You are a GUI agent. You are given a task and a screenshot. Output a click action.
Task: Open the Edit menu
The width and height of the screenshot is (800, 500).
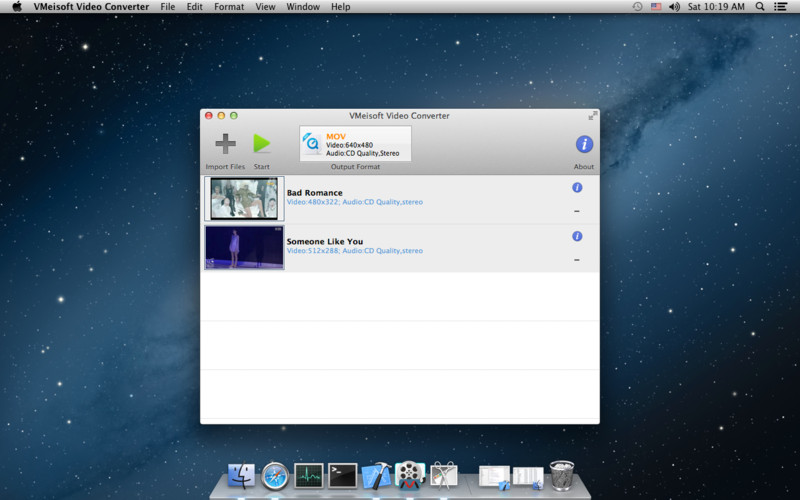pyautogui.click(x=194, y=7)
